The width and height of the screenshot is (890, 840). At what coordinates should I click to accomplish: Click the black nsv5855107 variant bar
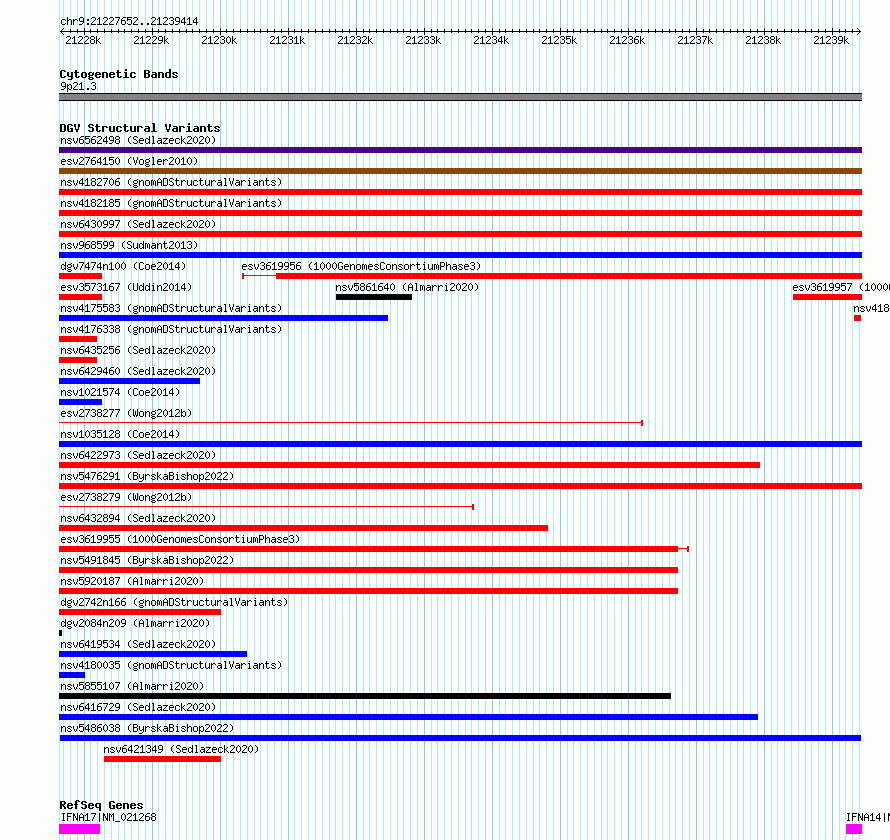click(x=365, y=696)
